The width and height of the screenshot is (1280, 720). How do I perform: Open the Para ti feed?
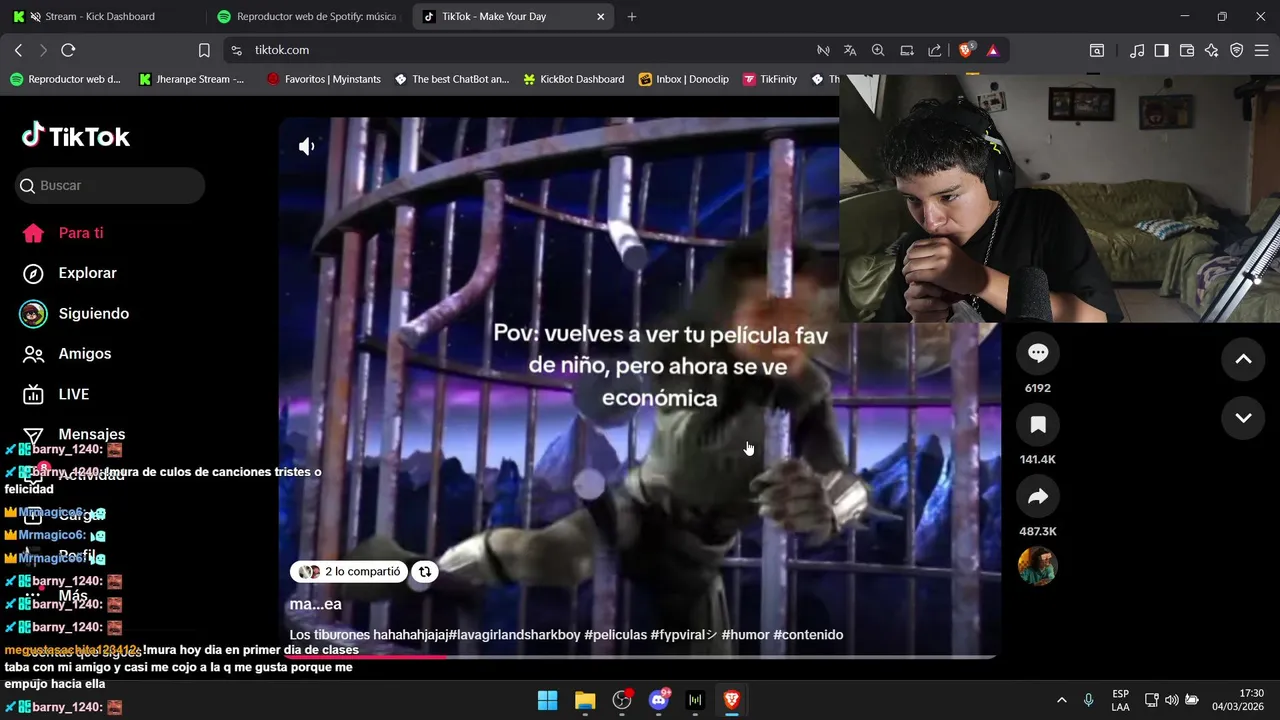64,233
